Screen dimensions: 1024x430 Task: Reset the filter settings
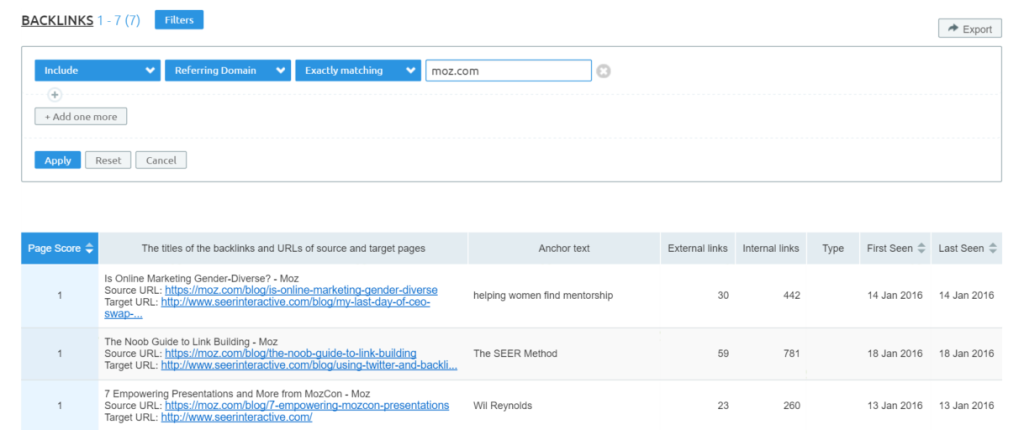click(108, 160)
